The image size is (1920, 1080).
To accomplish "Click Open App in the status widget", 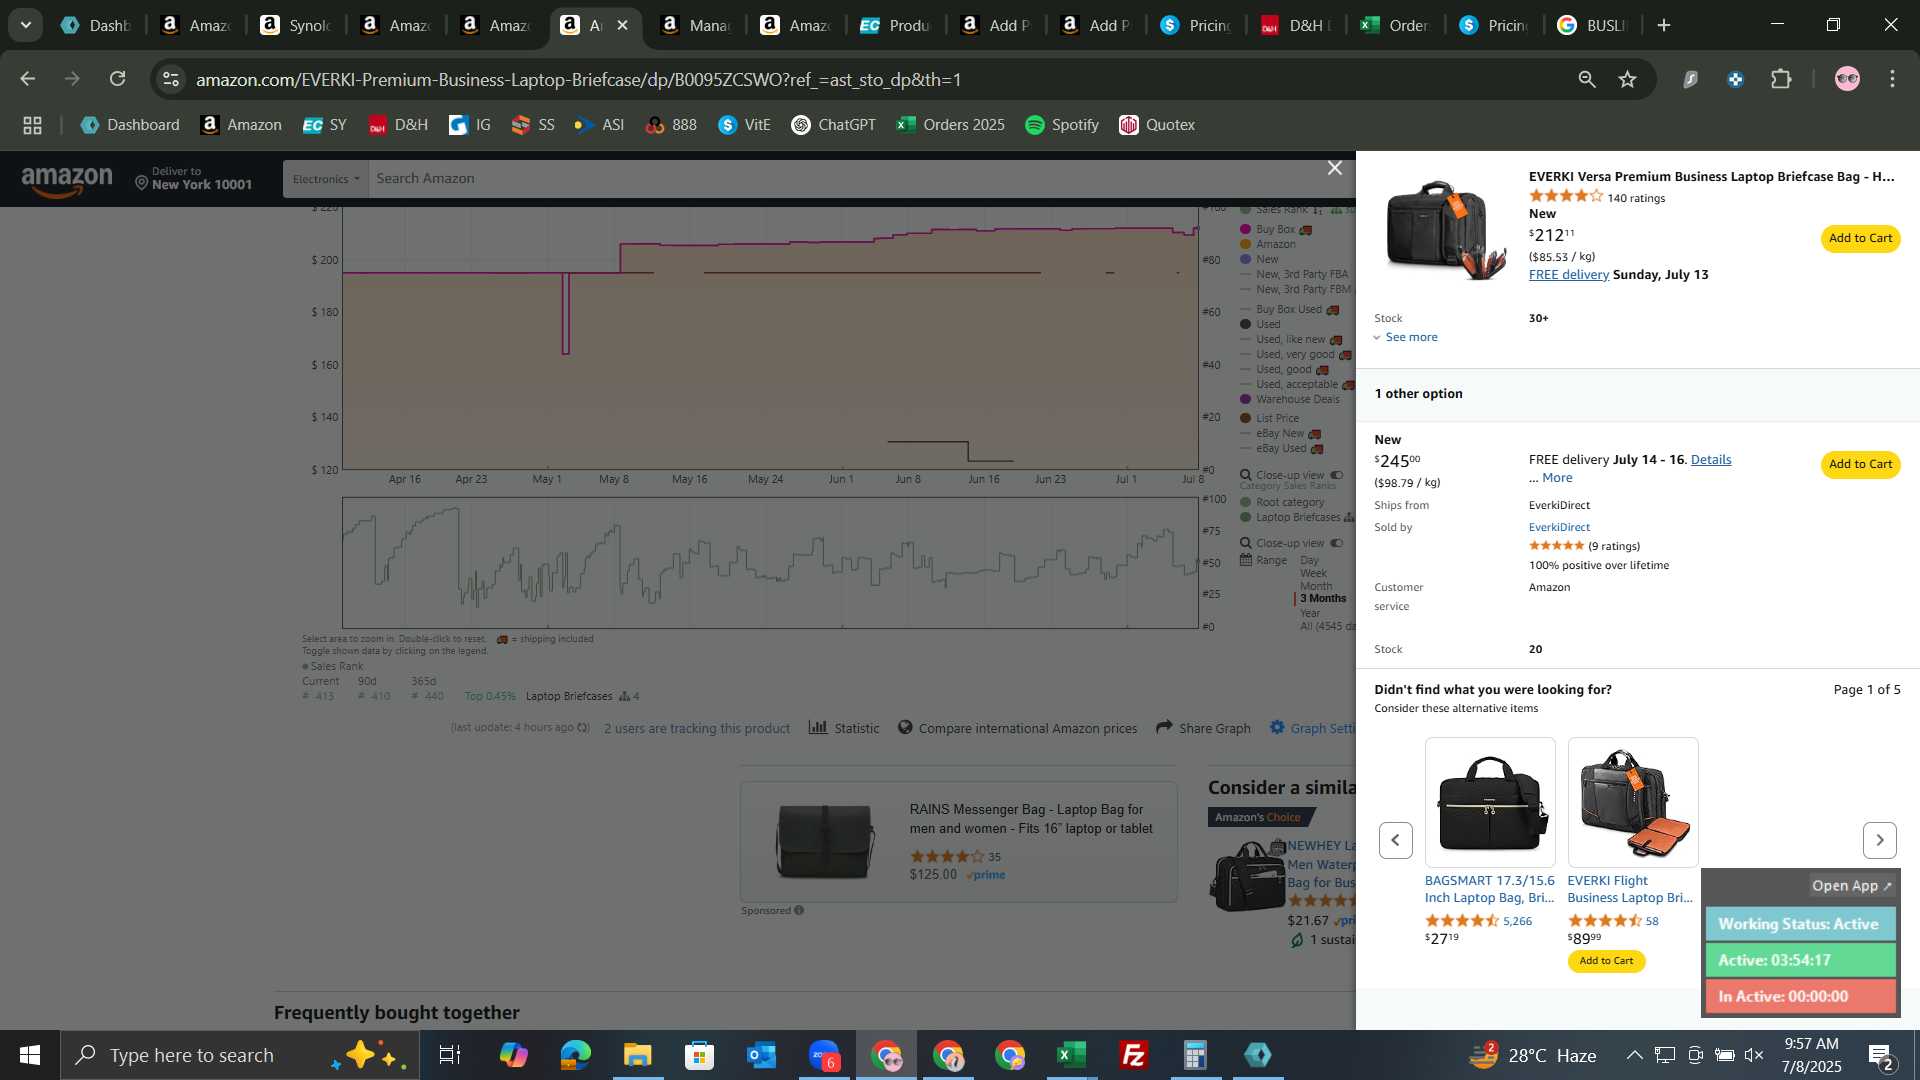I will click(1851, 886).
